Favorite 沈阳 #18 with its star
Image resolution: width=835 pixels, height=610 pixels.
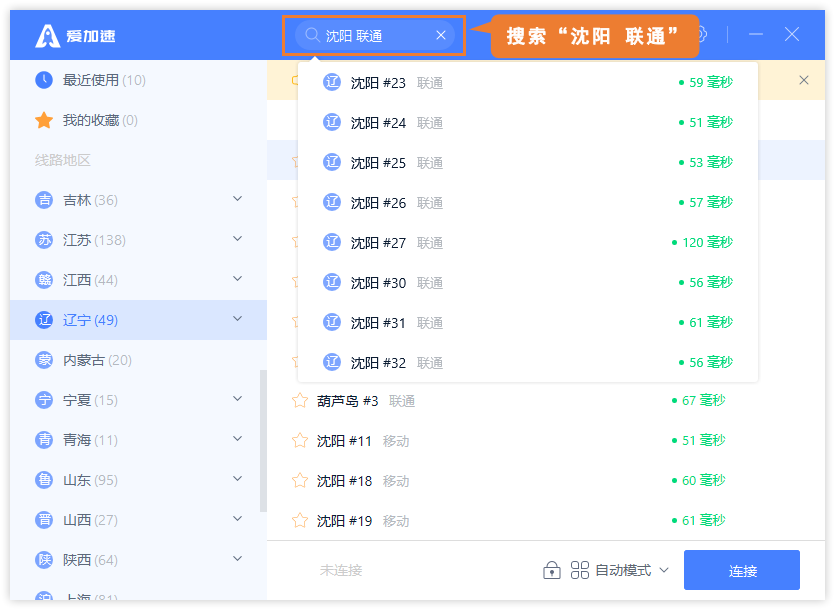tap(300, 480)
